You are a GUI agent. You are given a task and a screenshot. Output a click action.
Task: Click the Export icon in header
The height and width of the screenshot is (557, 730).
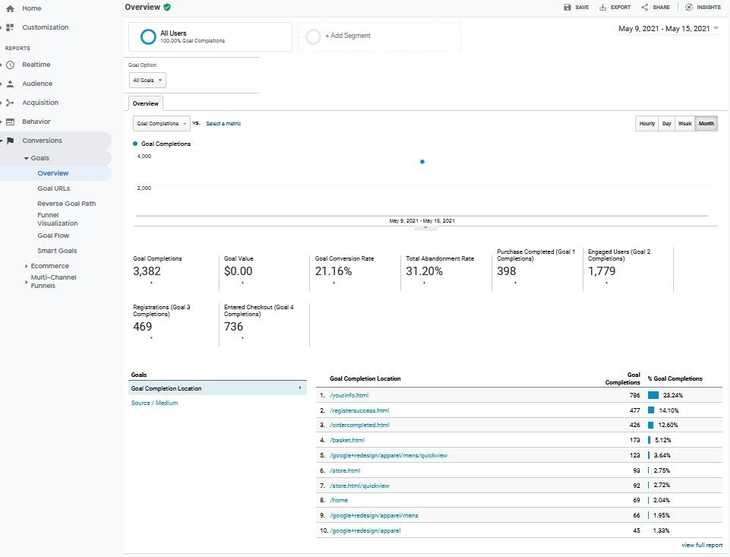pos(603,7)
